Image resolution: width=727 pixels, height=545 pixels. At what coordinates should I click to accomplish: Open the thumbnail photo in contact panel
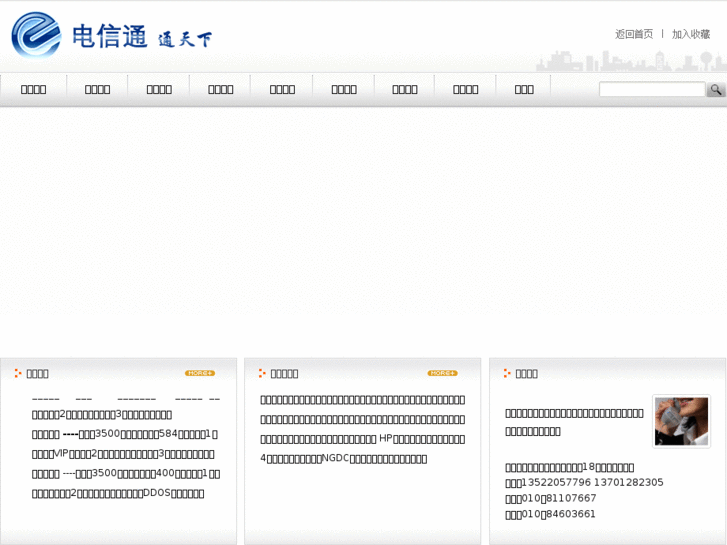(681, 421)
